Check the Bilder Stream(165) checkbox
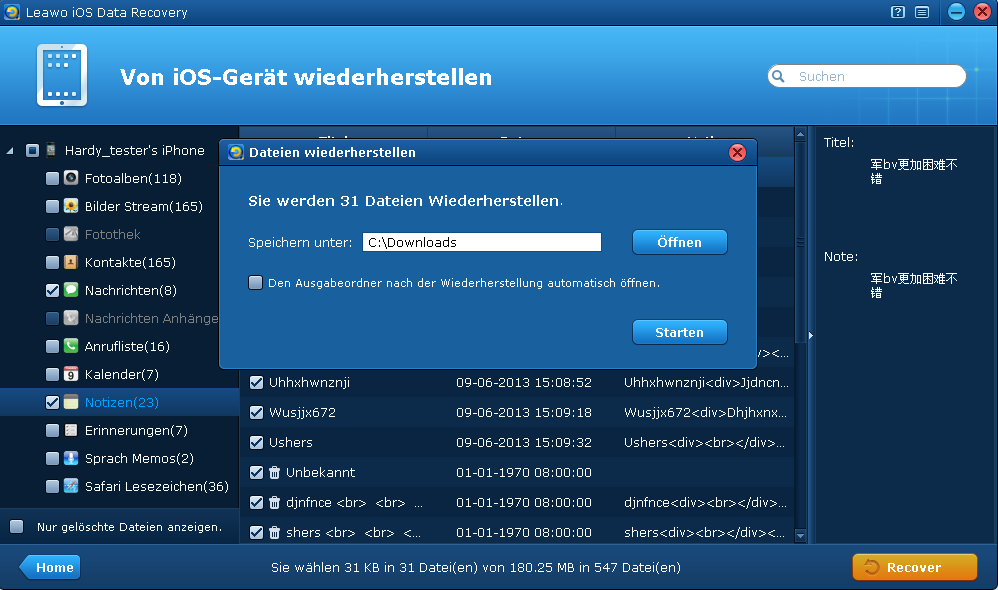998x590 pixels. [x=53, y=206]
